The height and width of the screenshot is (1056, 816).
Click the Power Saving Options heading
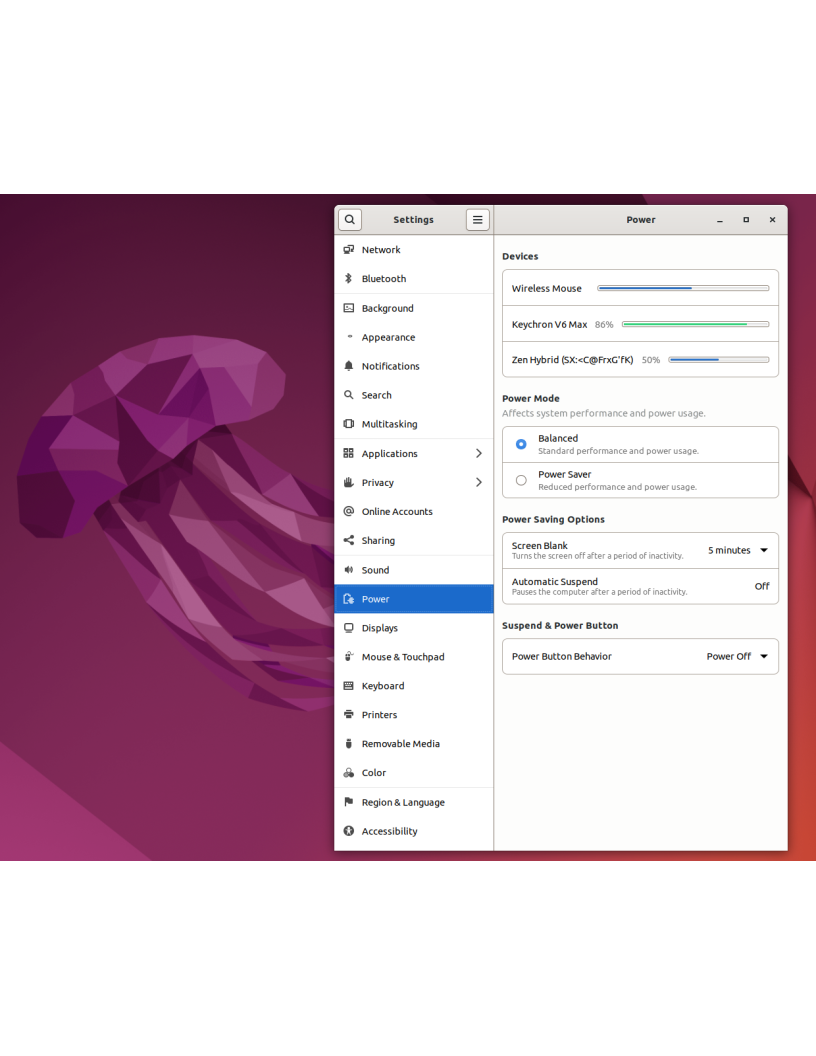point(553,519)
